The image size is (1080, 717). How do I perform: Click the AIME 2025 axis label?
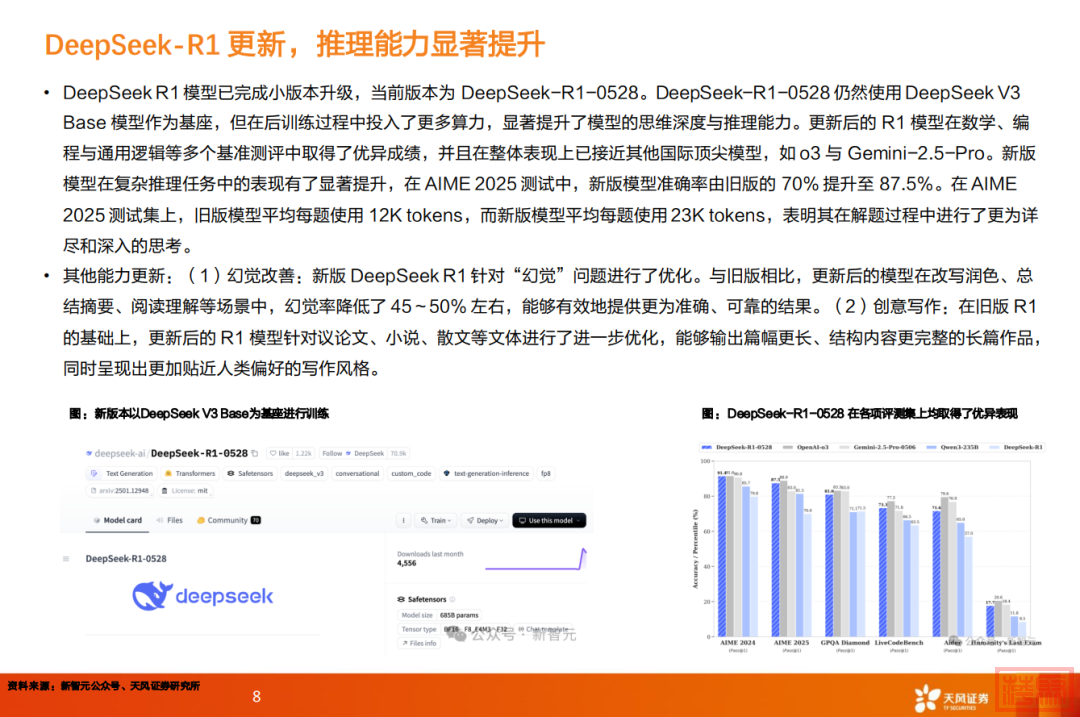tap(791, 643)
